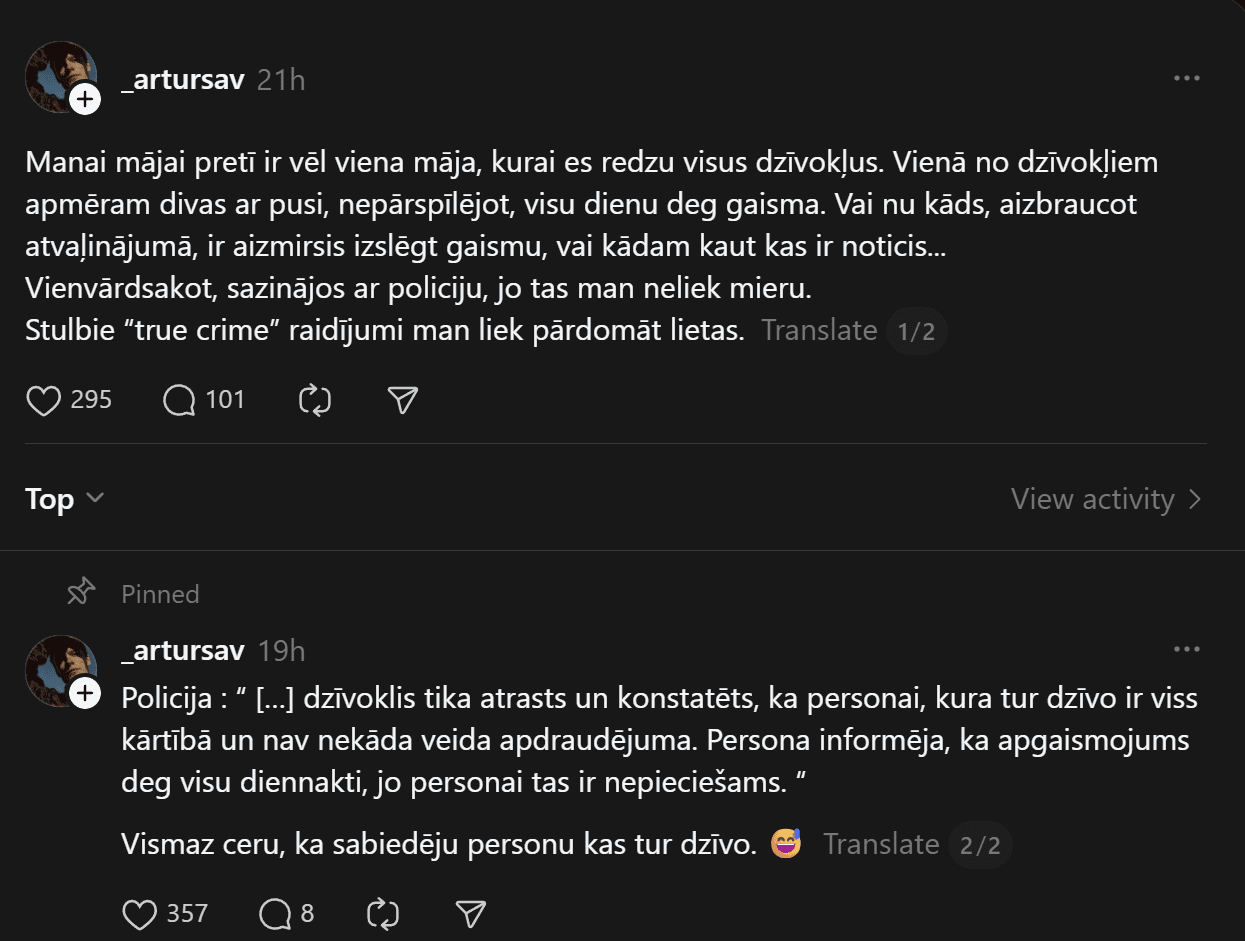Share the pinned reply via send icon
Viewport: 1245px width, 941px height.
point(470,913)
